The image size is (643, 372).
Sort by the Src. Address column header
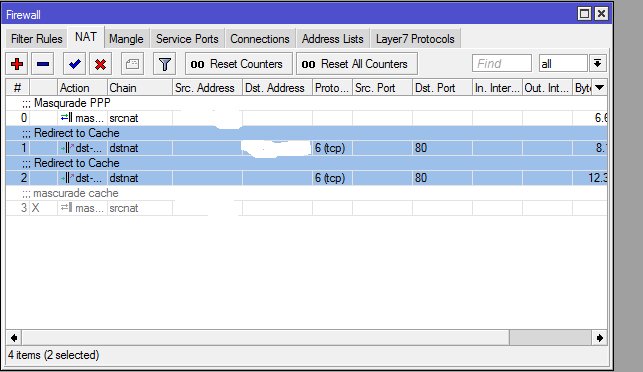[207, 88]
